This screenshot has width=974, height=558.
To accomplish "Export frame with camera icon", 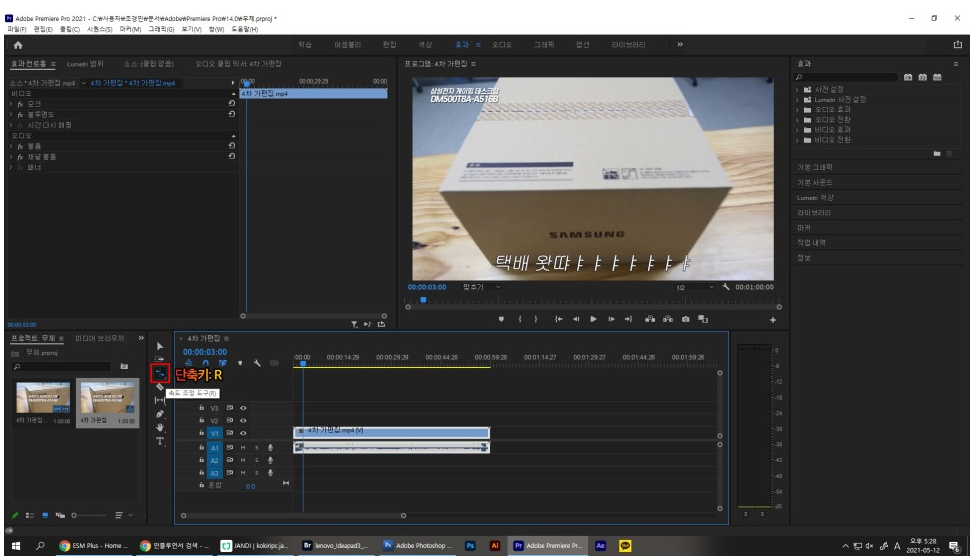I will 685,319.
